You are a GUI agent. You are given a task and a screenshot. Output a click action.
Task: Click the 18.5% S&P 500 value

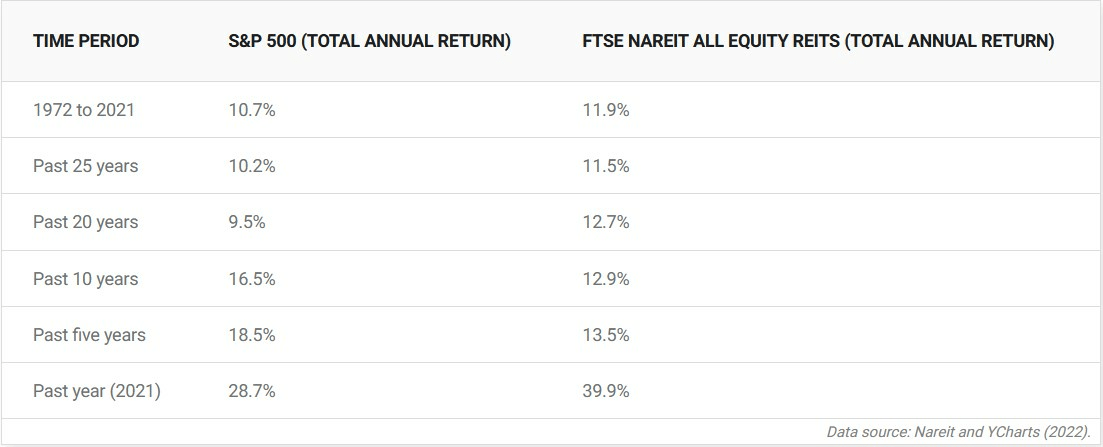click(252, 335)
